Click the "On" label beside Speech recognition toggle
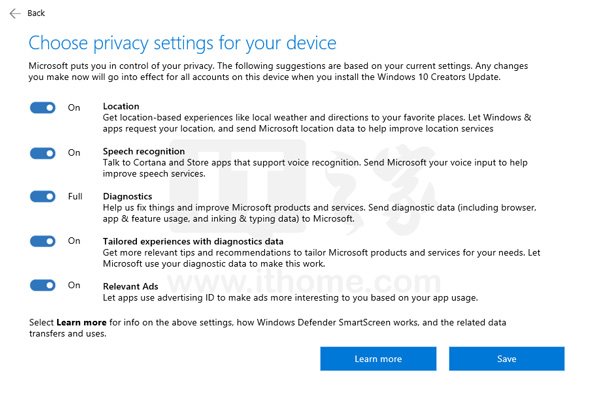600x393 pixels. tap(74, 153)
